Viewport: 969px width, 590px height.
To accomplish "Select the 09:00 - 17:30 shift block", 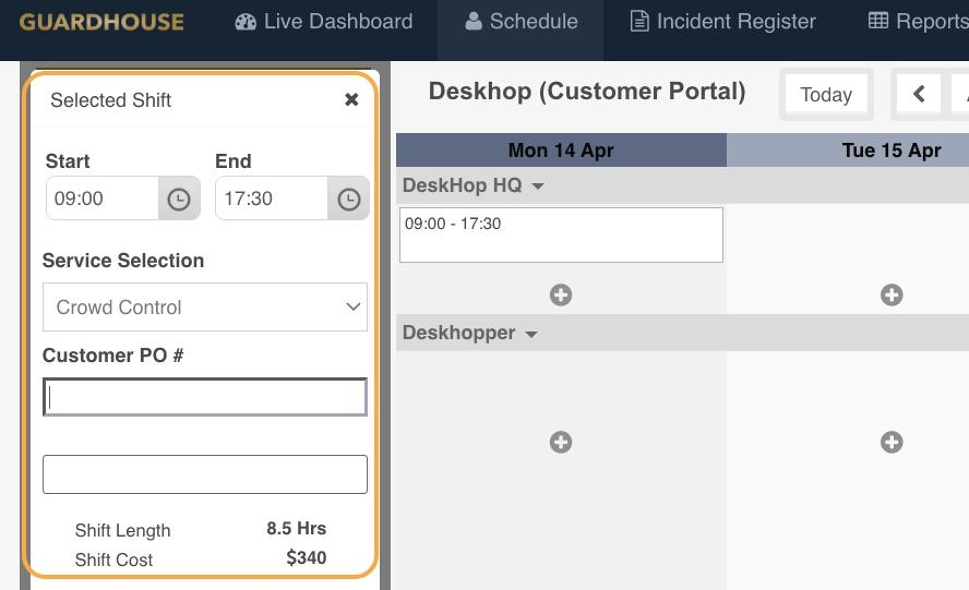I will [x=561, y=235].
